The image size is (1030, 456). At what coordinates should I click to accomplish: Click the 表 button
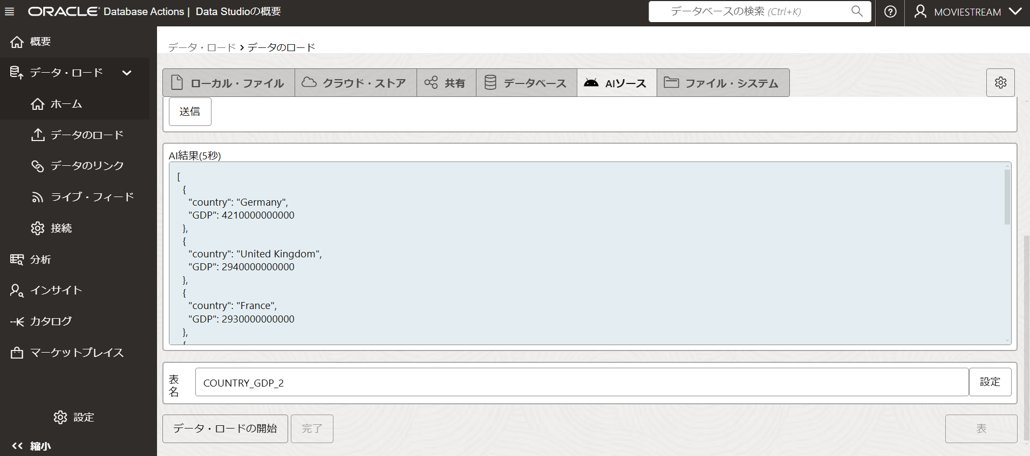[981, 428]
